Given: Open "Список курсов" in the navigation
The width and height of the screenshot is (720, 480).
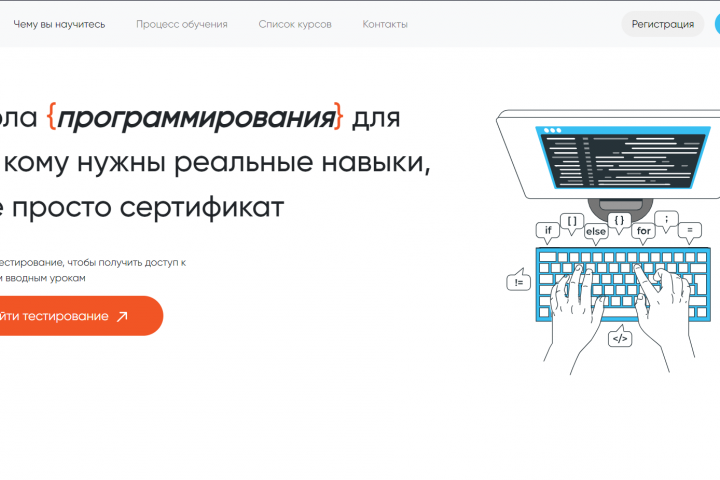Looking at the screenshot, I should (295, 24).
